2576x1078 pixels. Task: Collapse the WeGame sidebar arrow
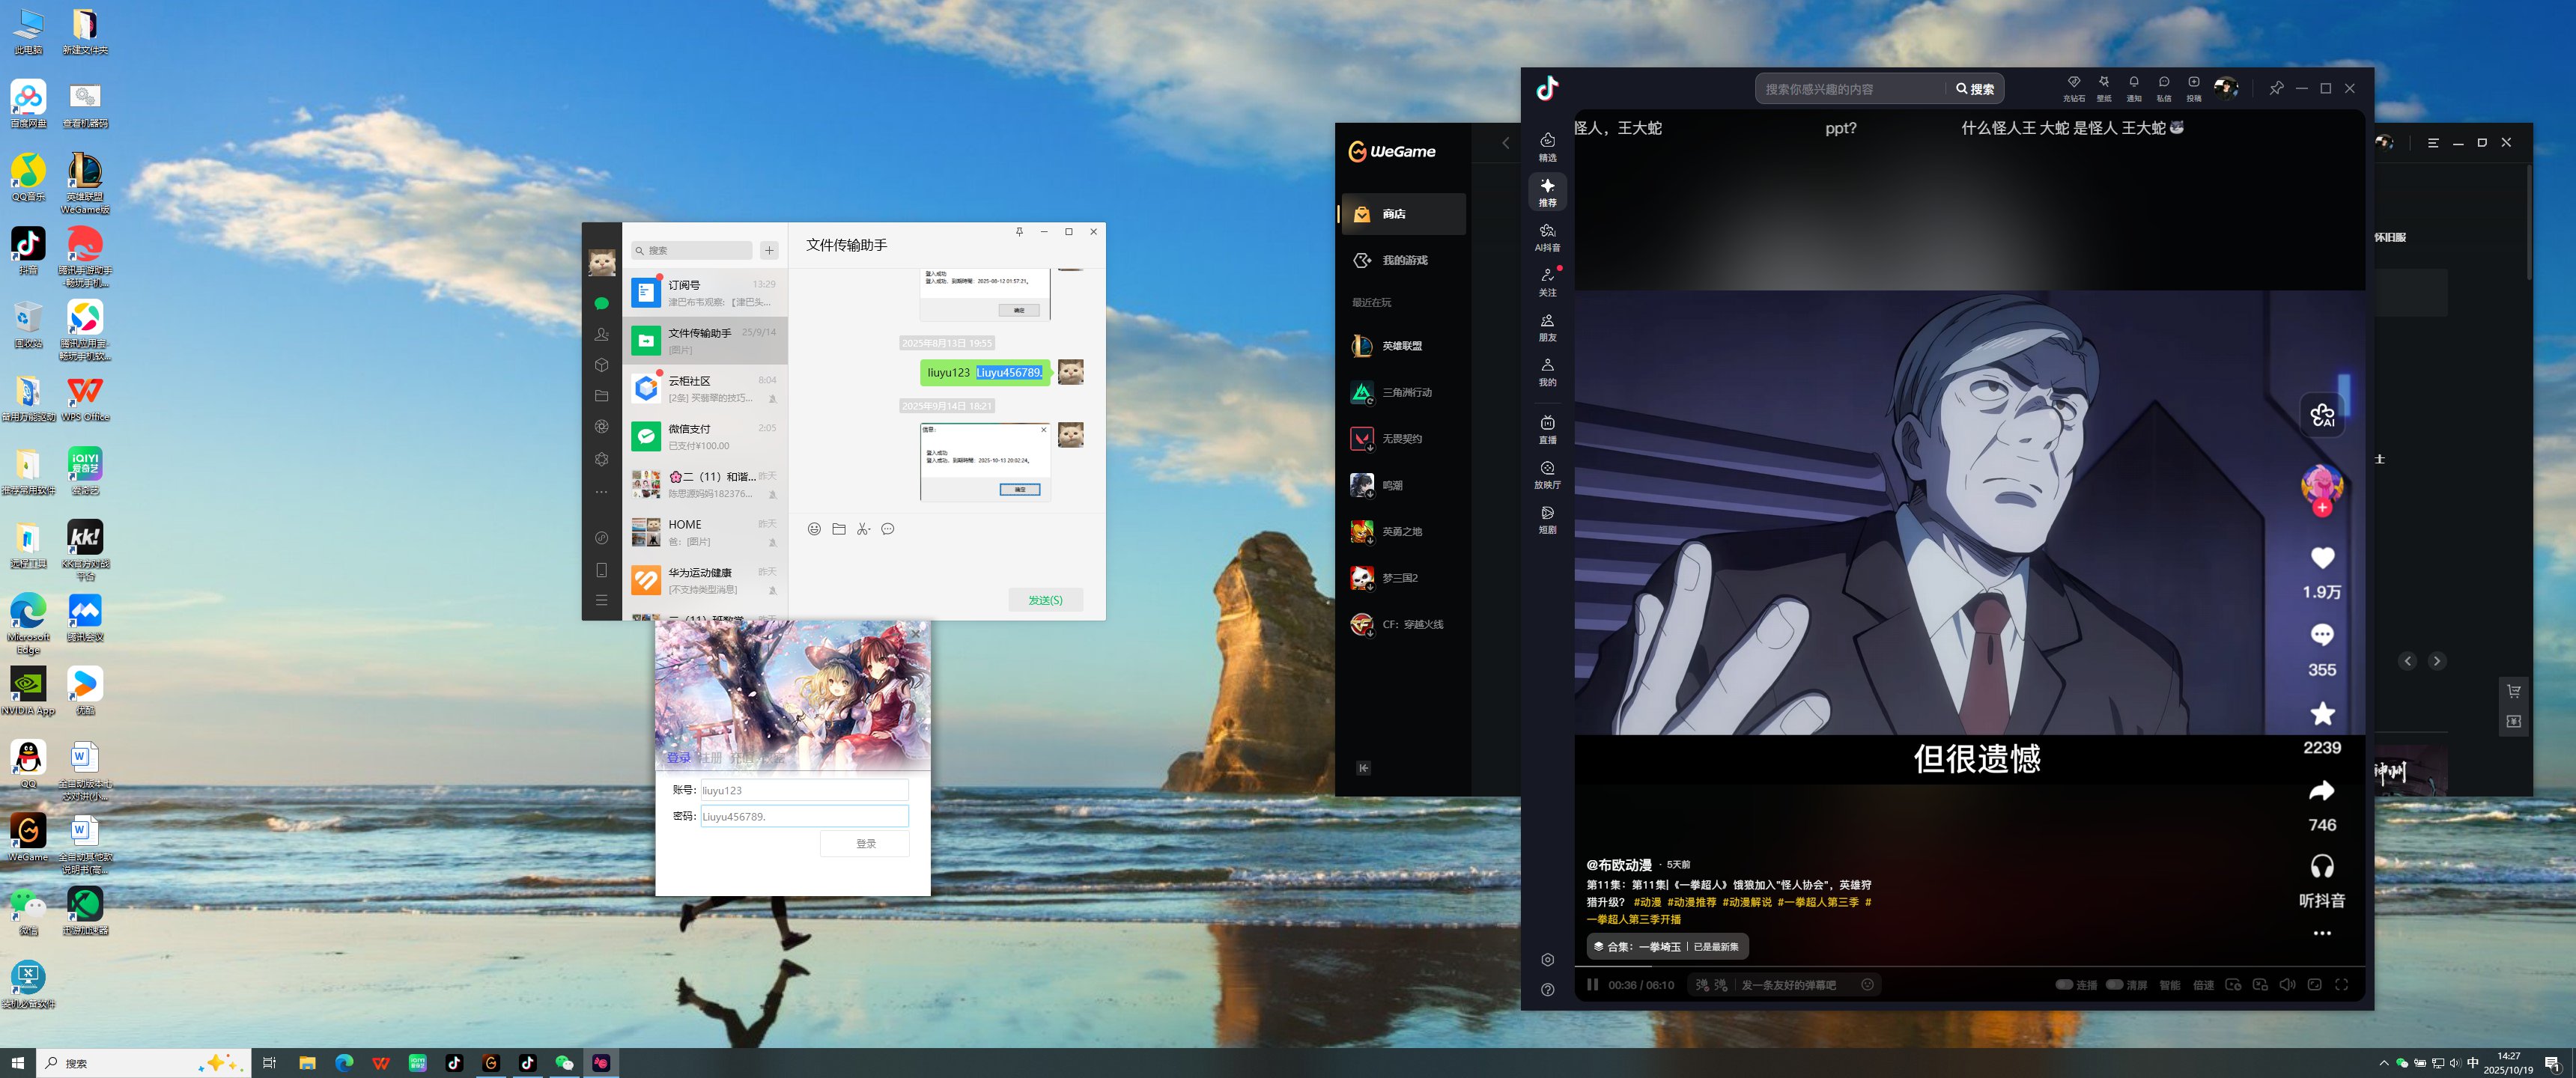click(x=1363, y=768)
